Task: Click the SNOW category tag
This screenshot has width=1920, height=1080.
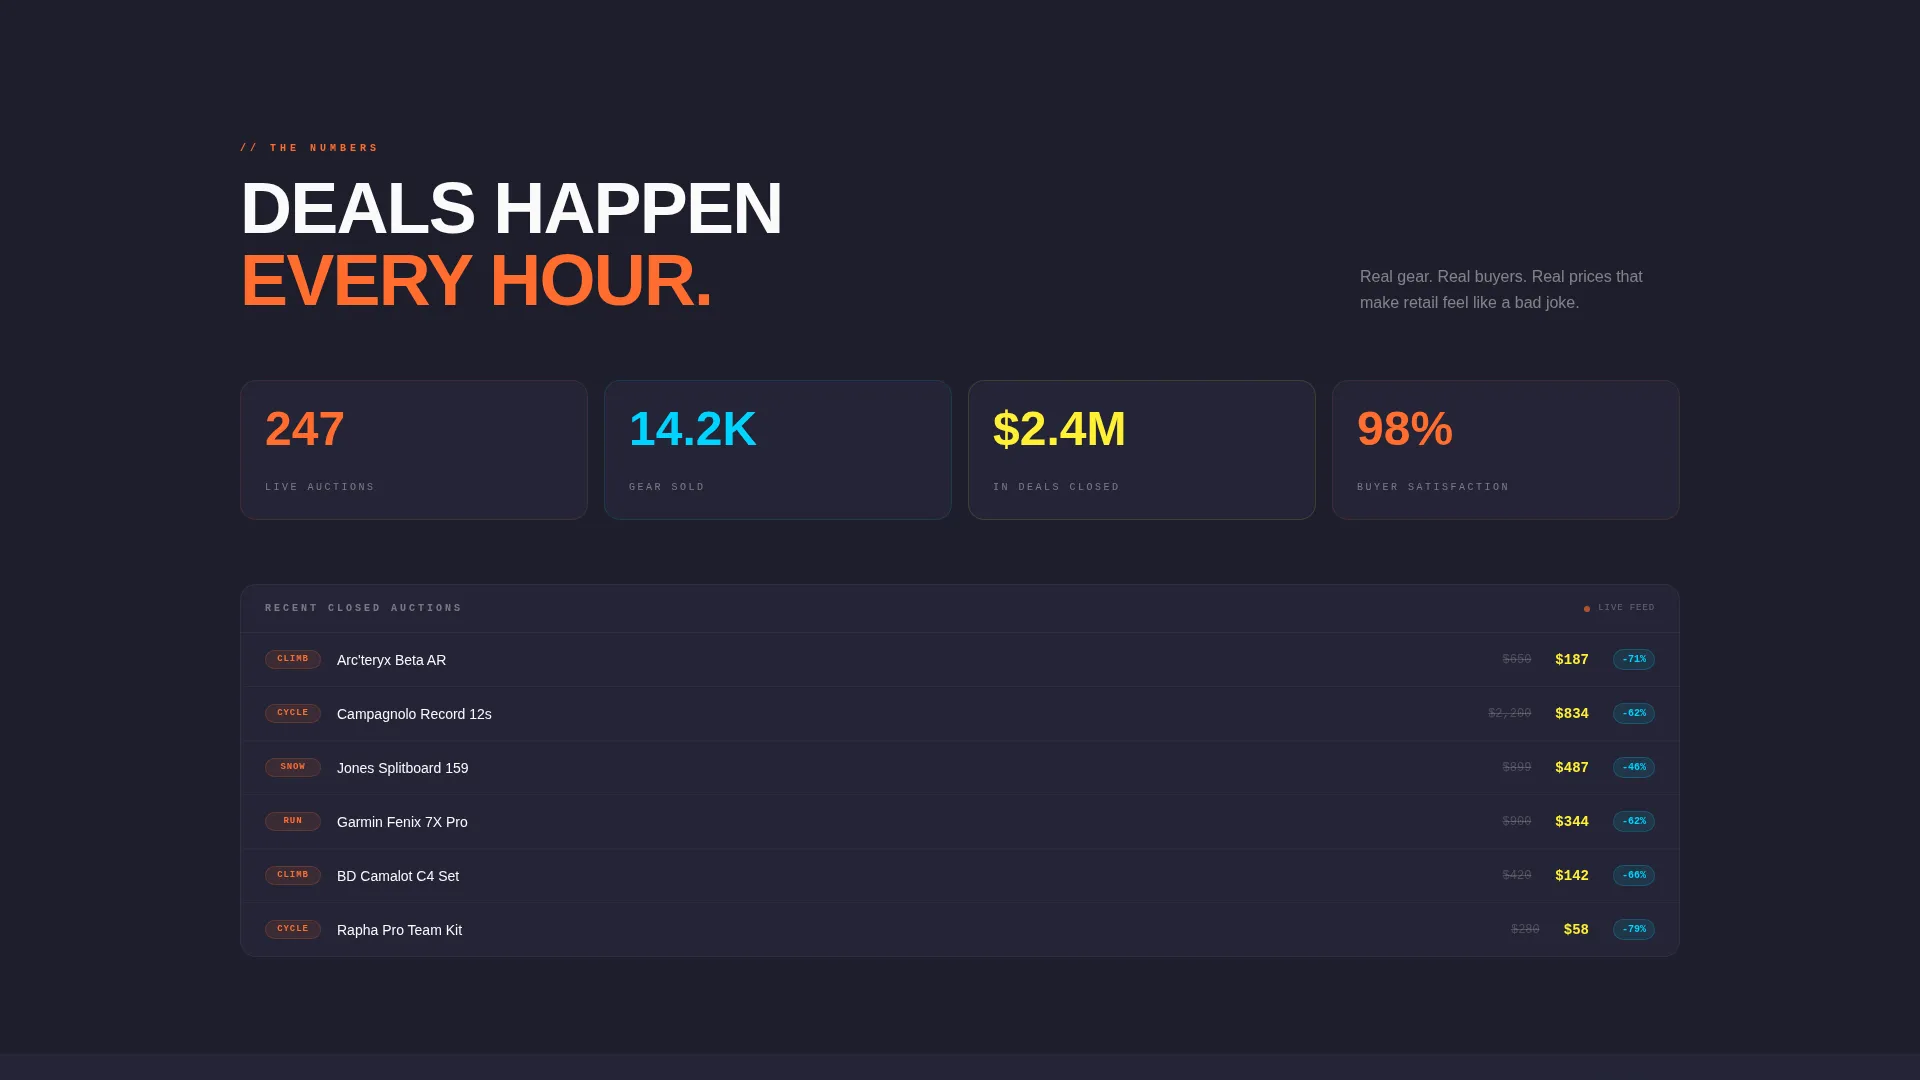Action: [293, 767]
